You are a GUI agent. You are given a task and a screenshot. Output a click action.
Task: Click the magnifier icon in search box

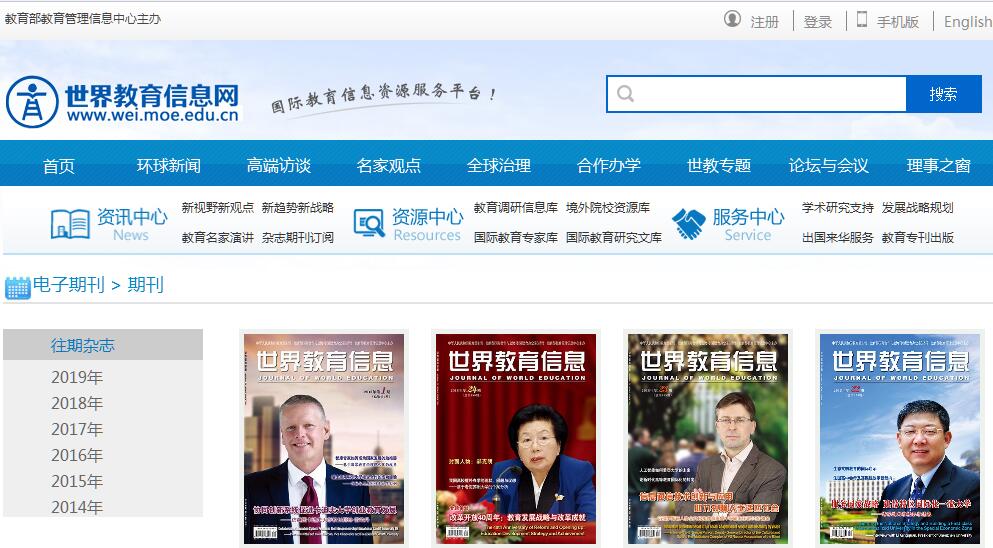coord(626,94)
